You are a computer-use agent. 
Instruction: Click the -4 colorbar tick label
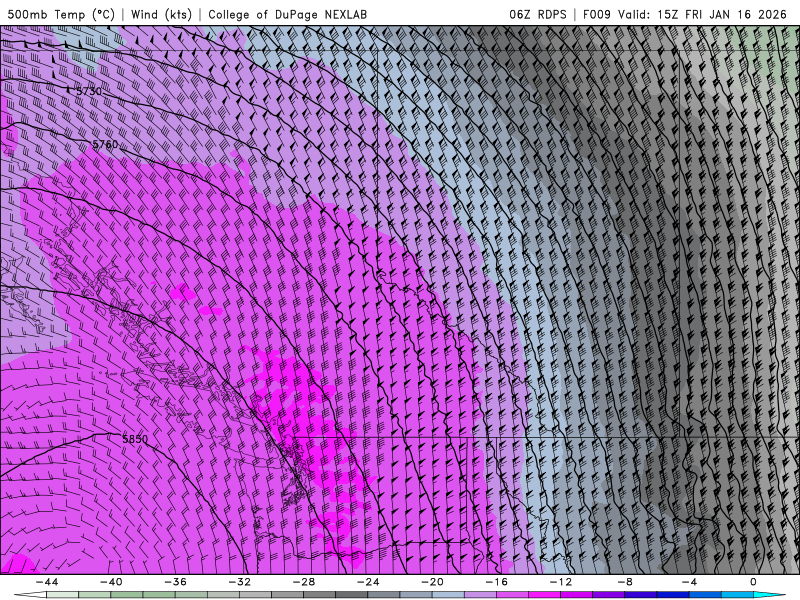pos(689,582)
